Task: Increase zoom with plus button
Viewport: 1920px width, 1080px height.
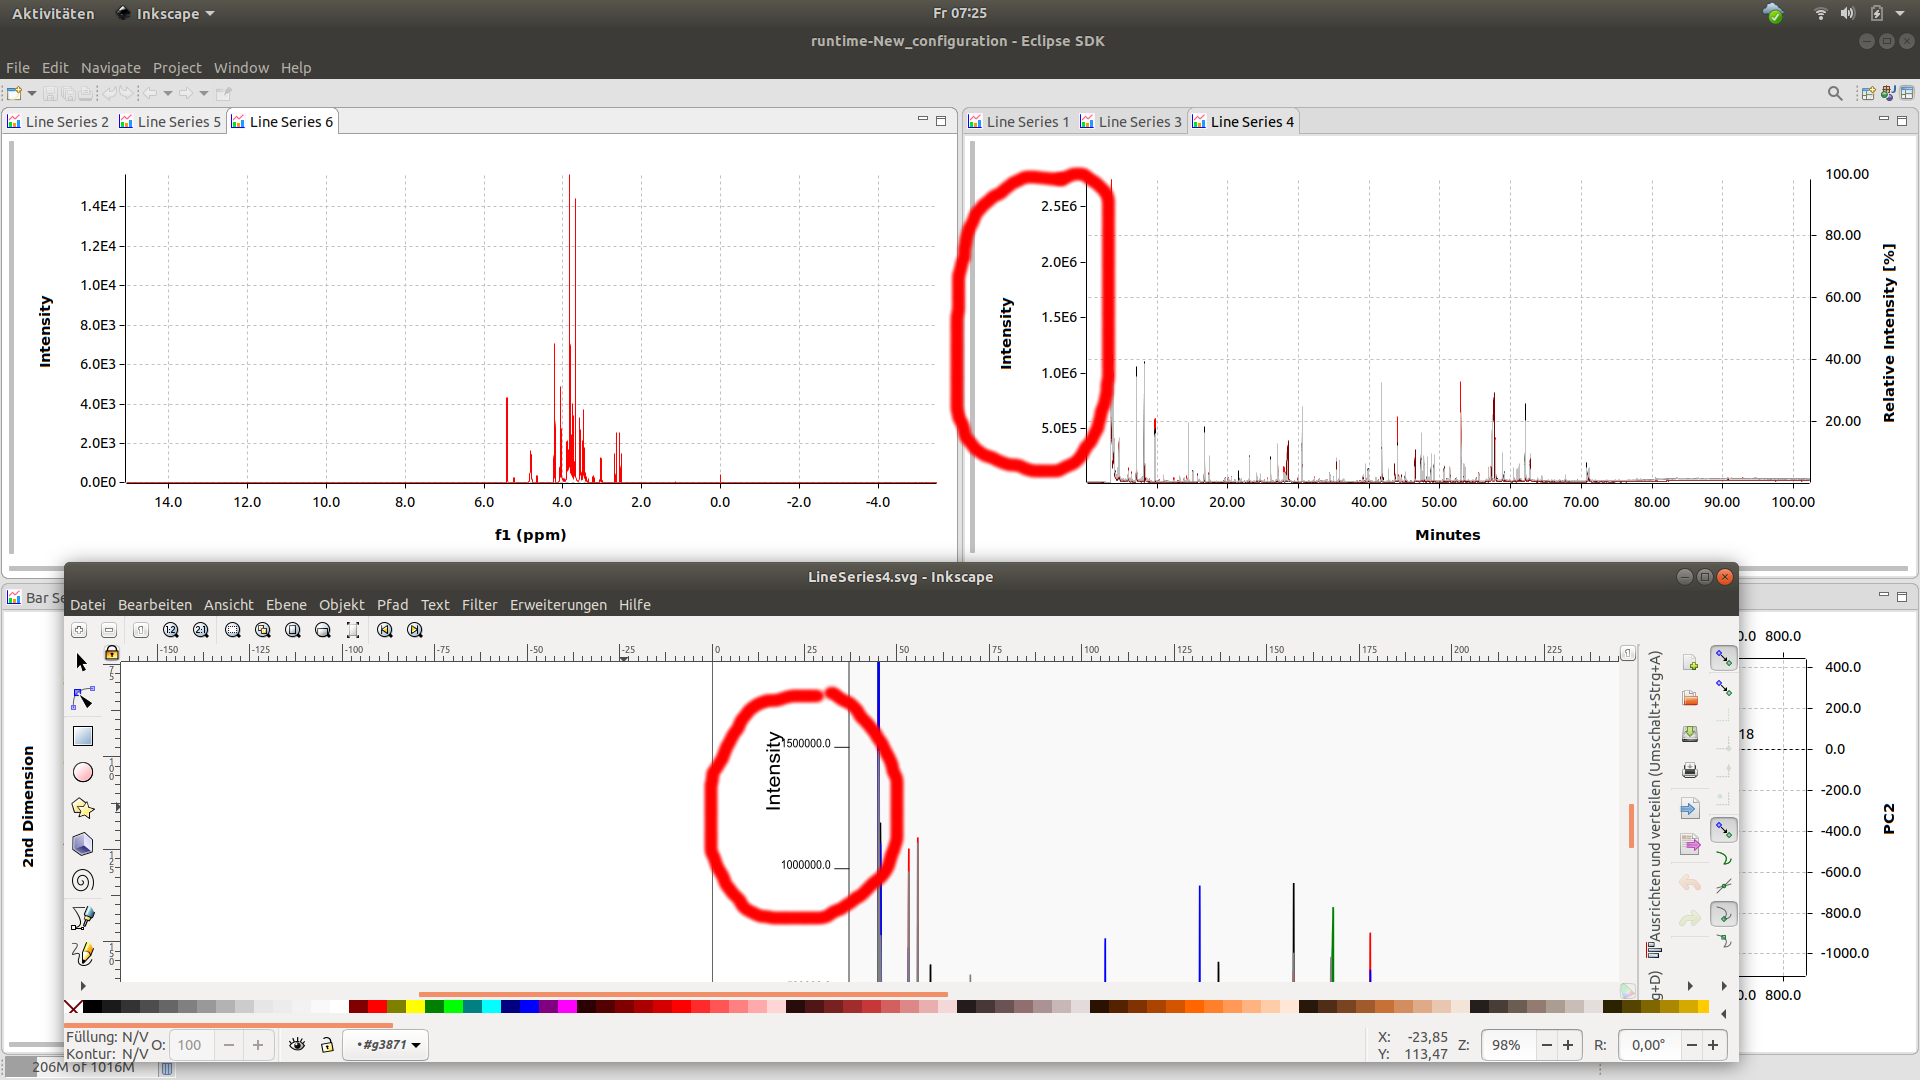Action: 1568,1045
